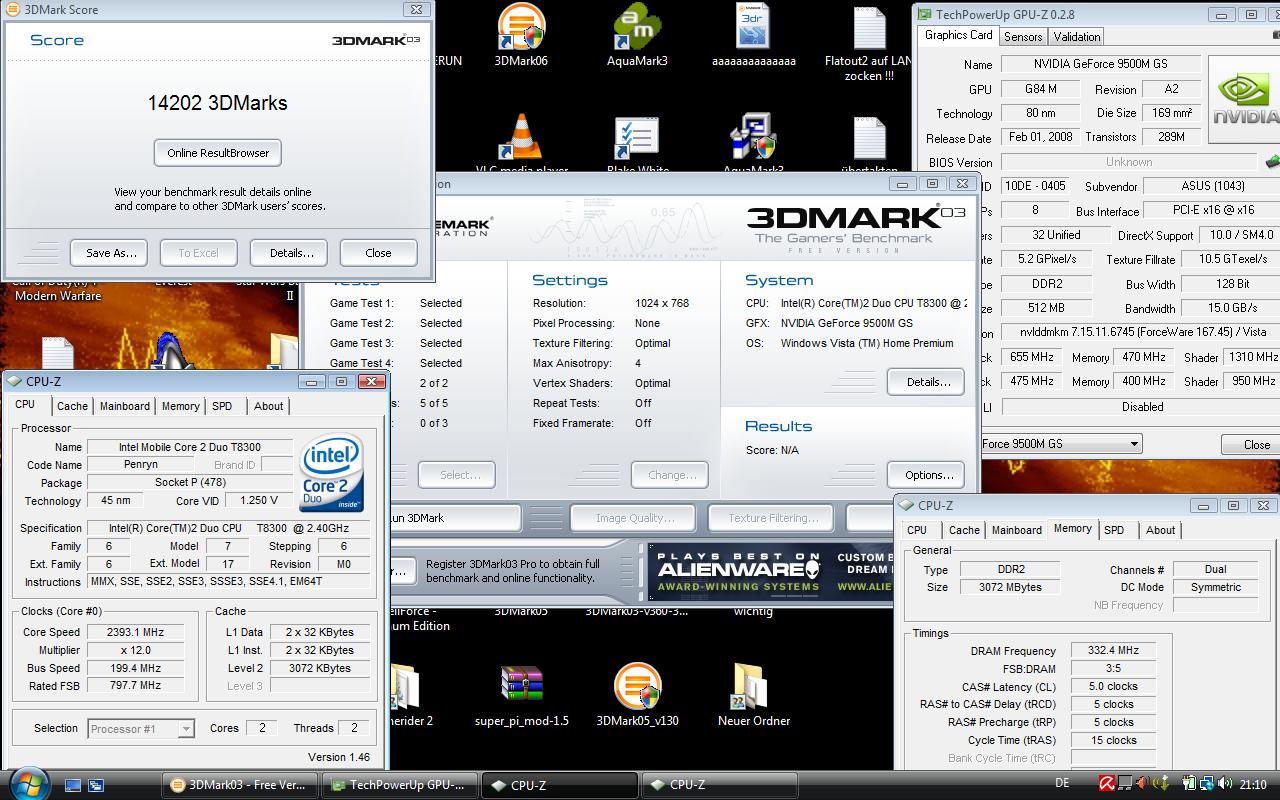Viewport: 1280px width, 800px height.
Task: Activate the TechPowerUp GPU-Z taskbar button
Action: coord(399,785)
